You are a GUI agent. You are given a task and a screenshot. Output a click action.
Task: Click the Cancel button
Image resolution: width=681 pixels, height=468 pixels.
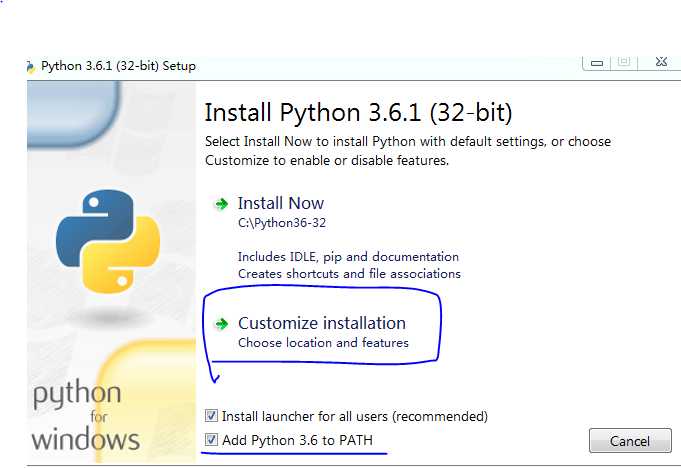630,441
